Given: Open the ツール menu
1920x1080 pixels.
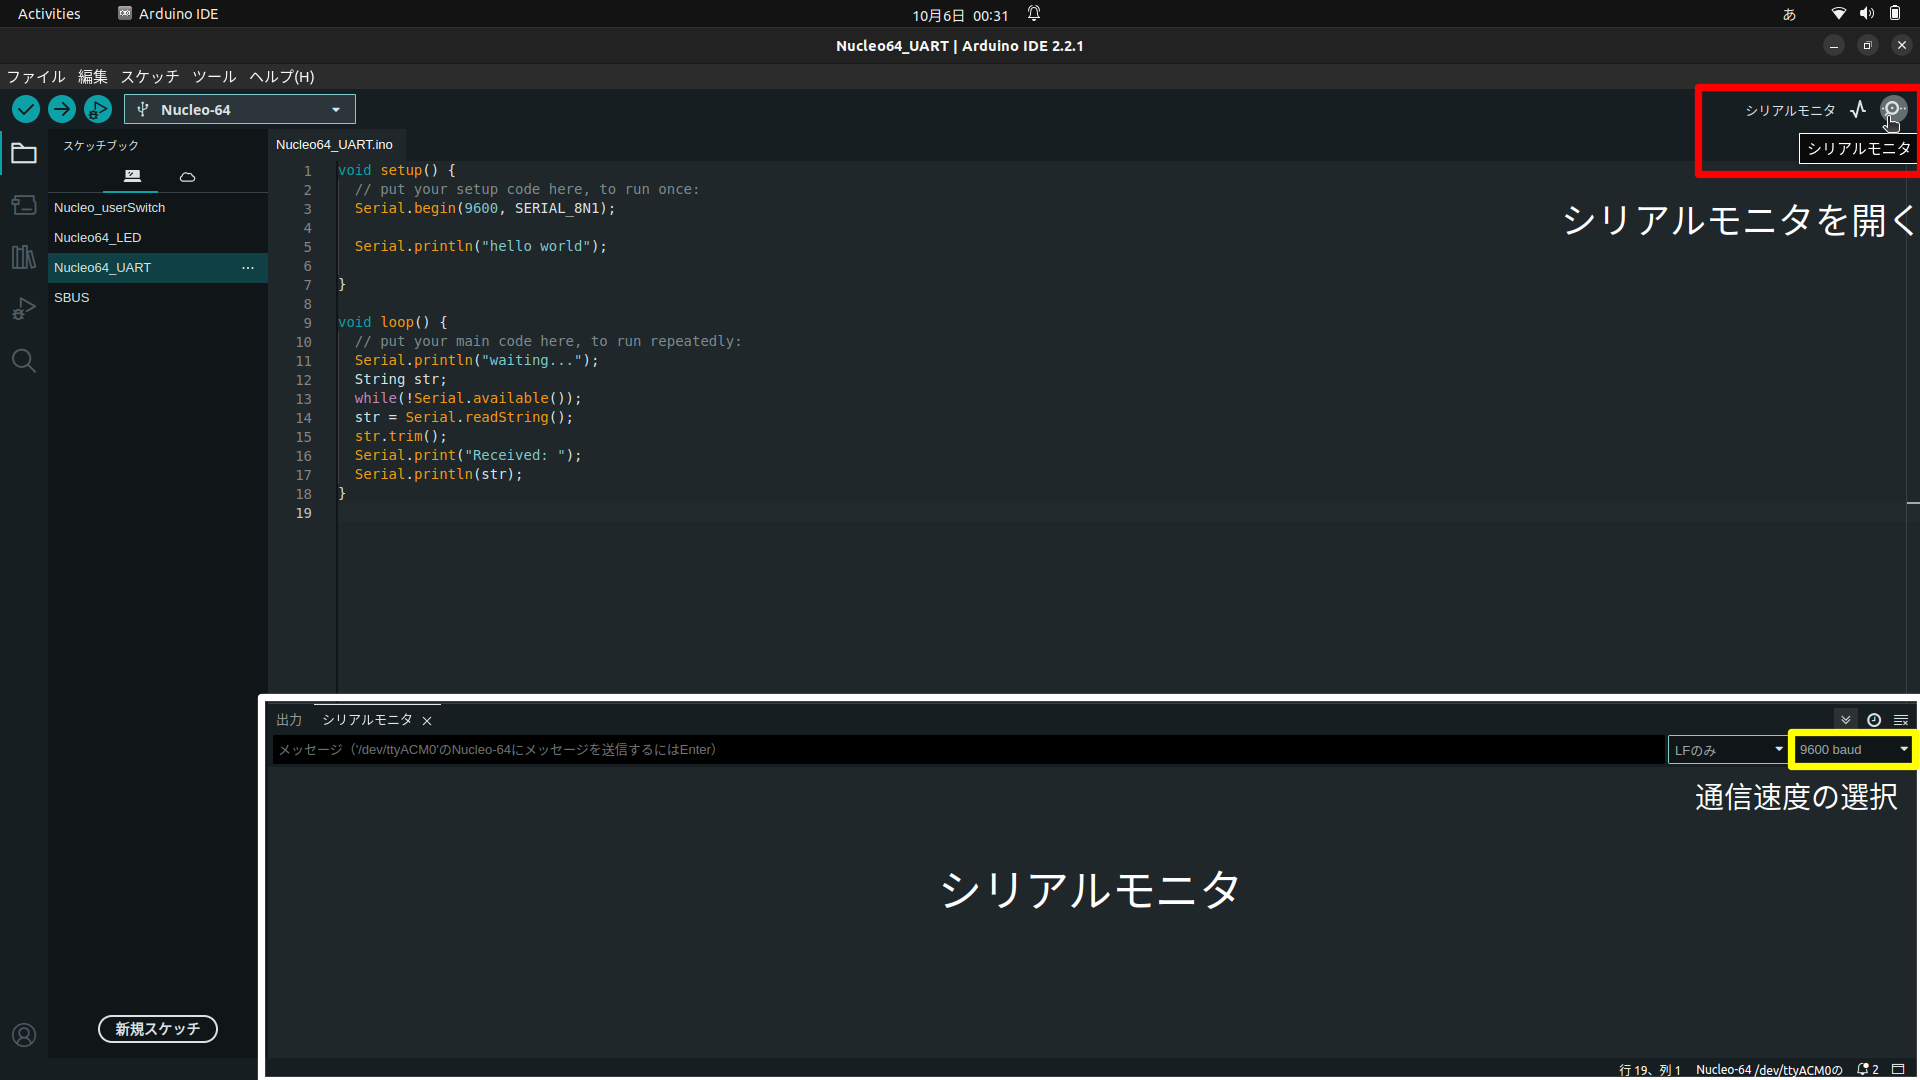Looking at the screenshot, I should pos(214,77).
